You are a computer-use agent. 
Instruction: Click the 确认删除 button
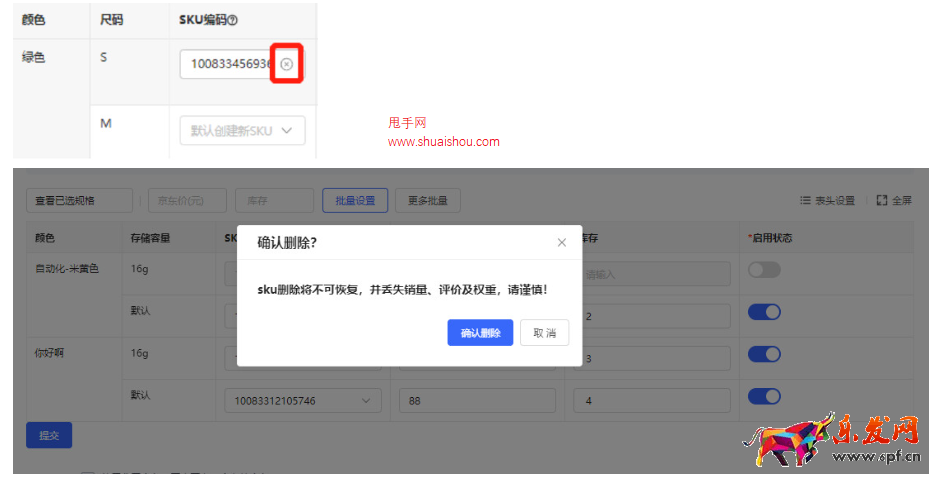(x=480, y=333)
